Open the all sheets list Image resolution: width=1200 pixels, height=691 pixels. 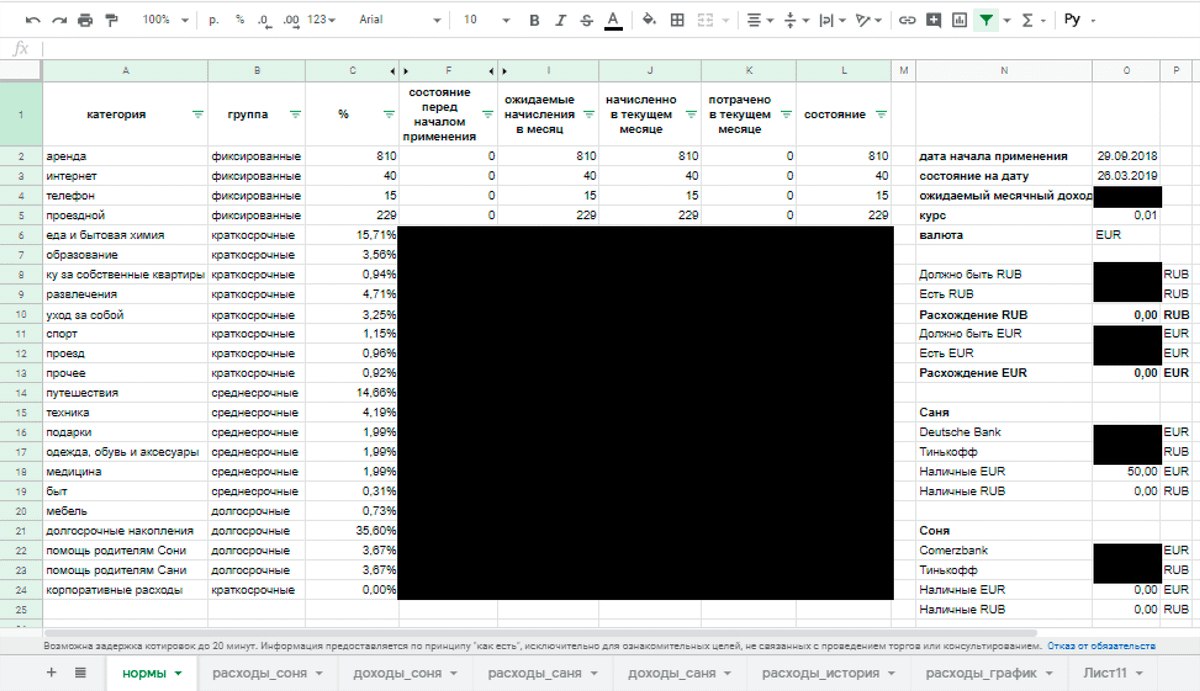[x=81, y=673]
